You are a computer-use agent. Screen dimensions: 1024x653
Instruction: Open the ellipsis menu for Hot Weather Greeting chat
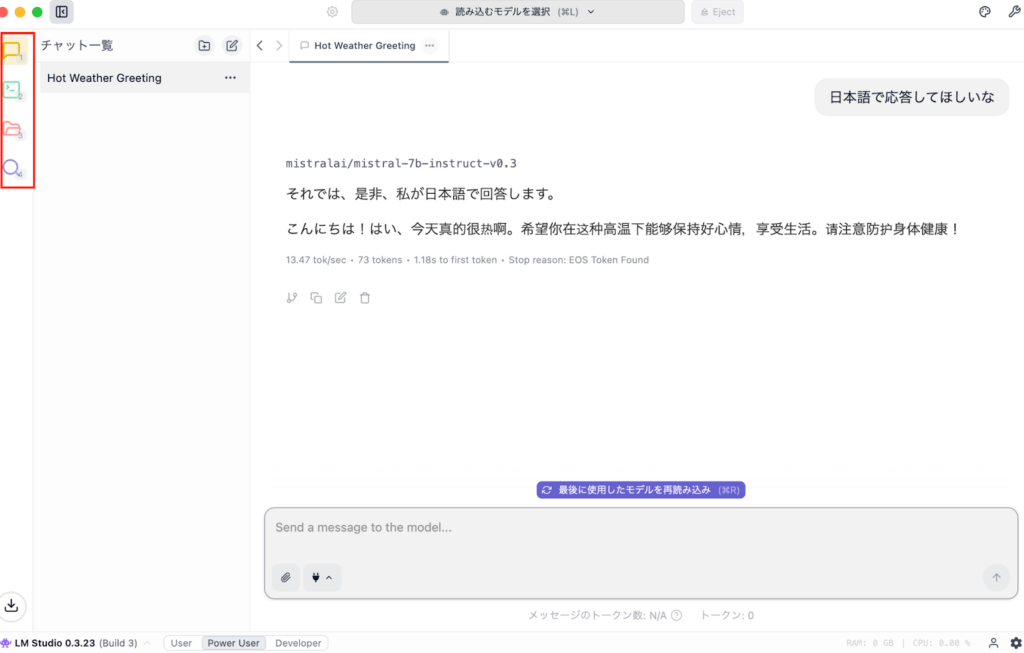click(230, 78)
